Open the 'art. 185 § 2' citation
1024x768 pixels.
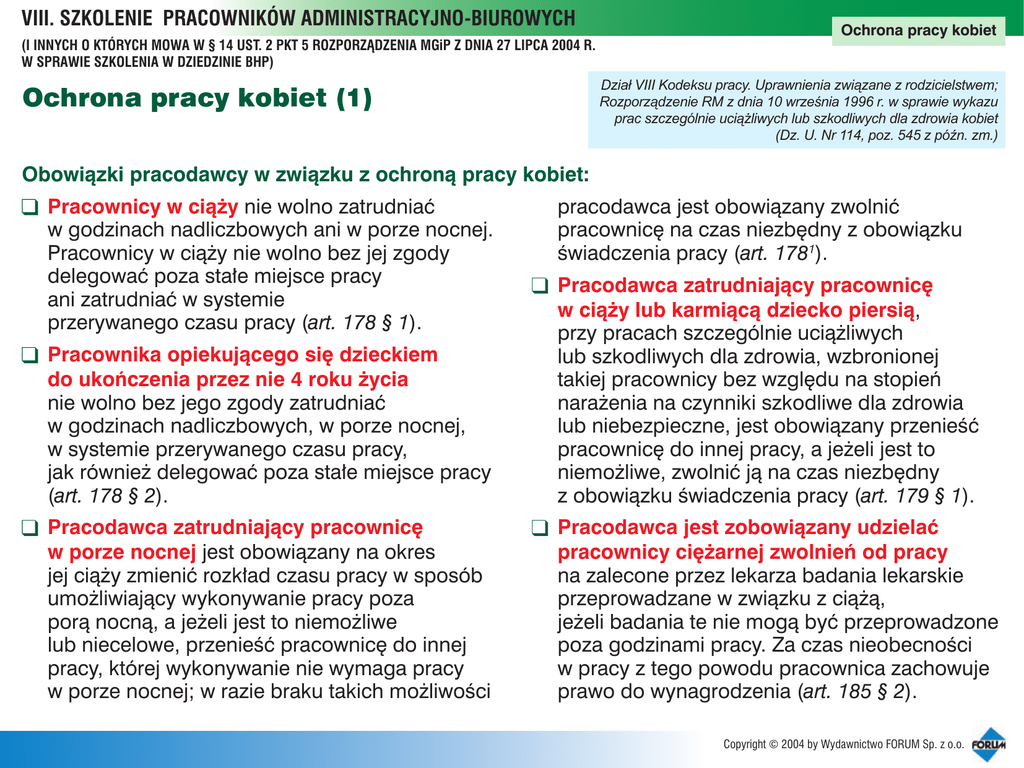tap(856, 691)
